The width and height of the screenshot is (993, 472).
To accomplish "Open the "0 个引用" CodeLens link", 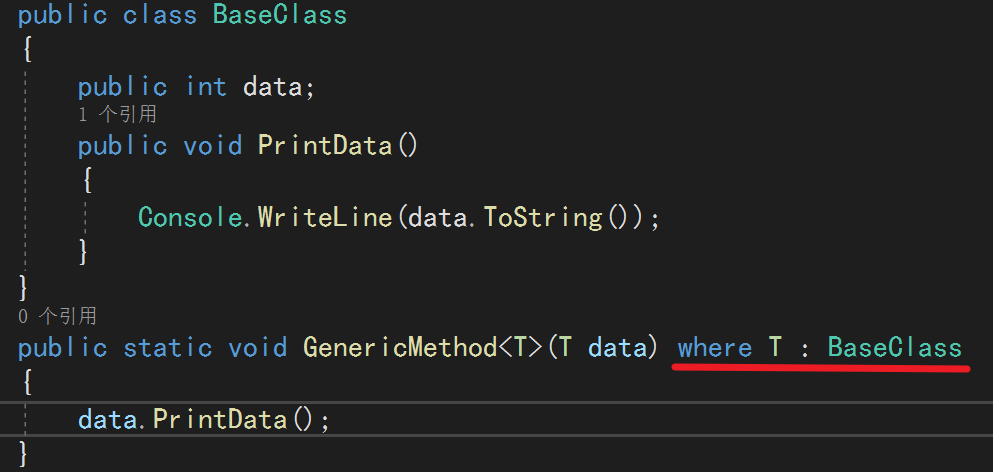I will click(x=57, y=316).
